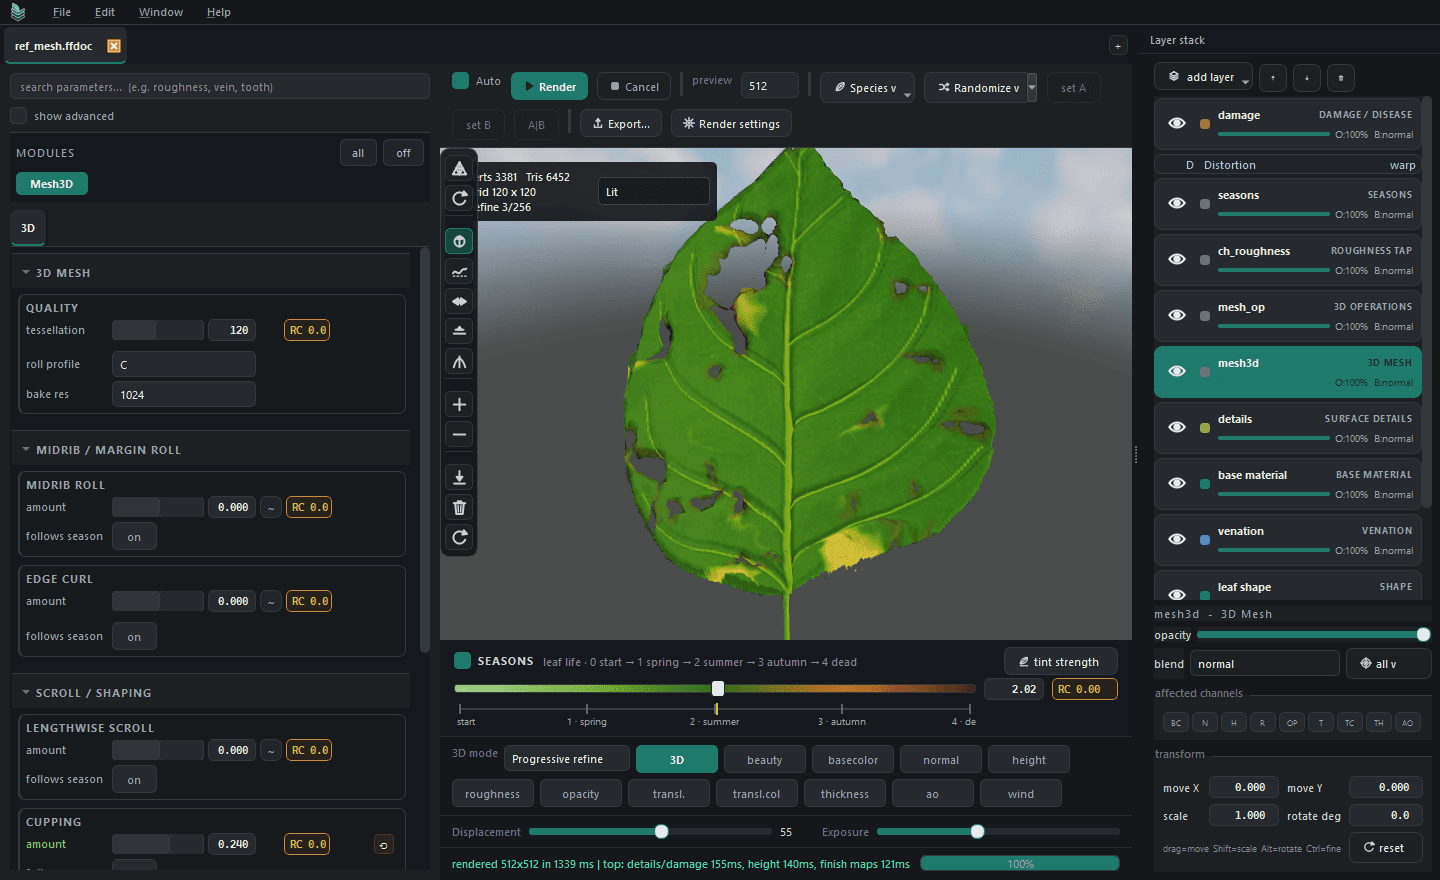Image resolution: width=1440 pixels, height=880 pixels.
Task: Move layer down with the down-arrow icon
Action: click(x=1307, y=77)
